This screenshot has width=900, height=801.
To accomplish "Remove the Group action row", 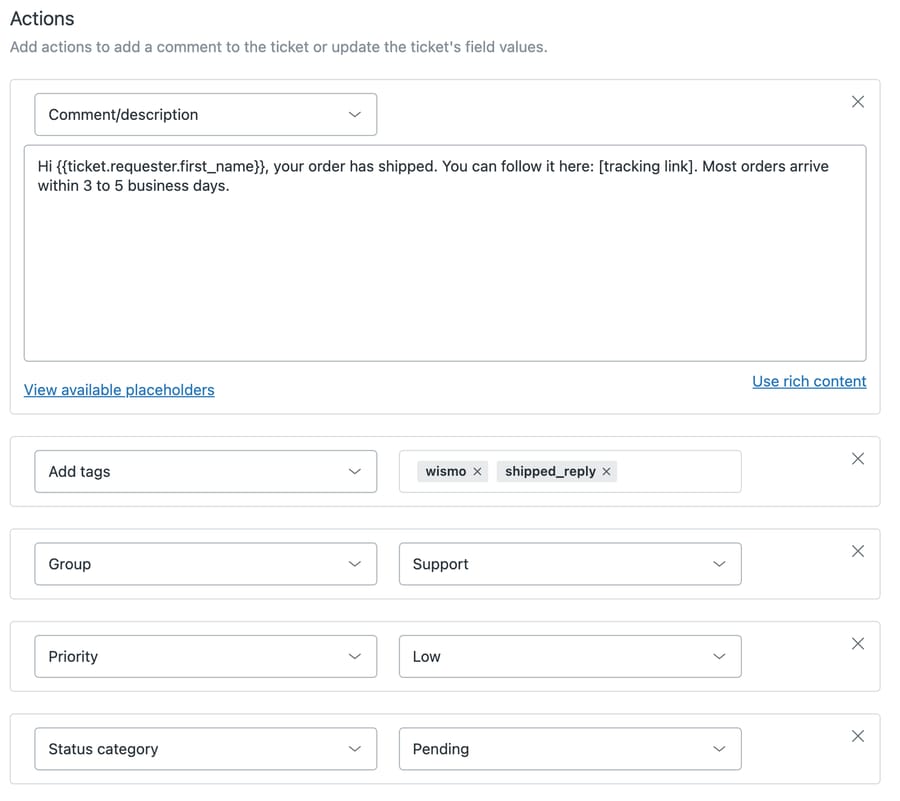I will (x=858, y=551).
